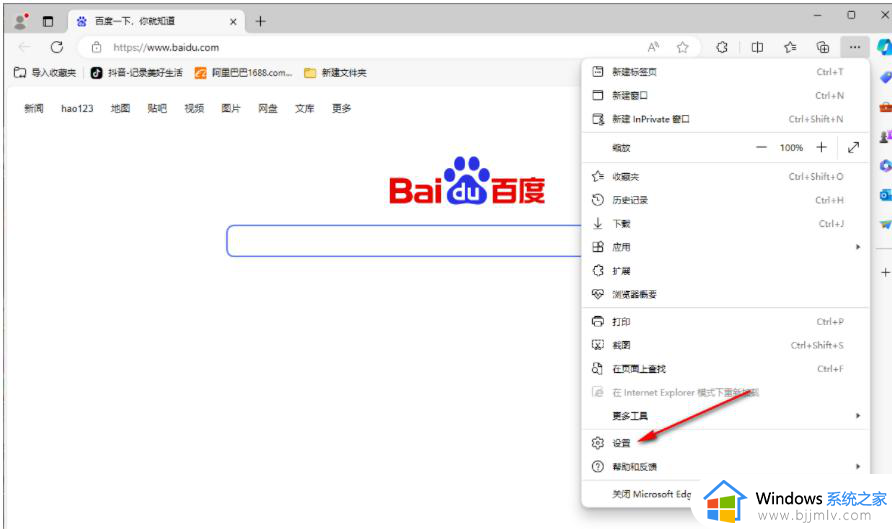This screenshot has width=892, height=529.
Task: Open 新建 InPrivate 窗口 menu item
Action: pos(725,119)
